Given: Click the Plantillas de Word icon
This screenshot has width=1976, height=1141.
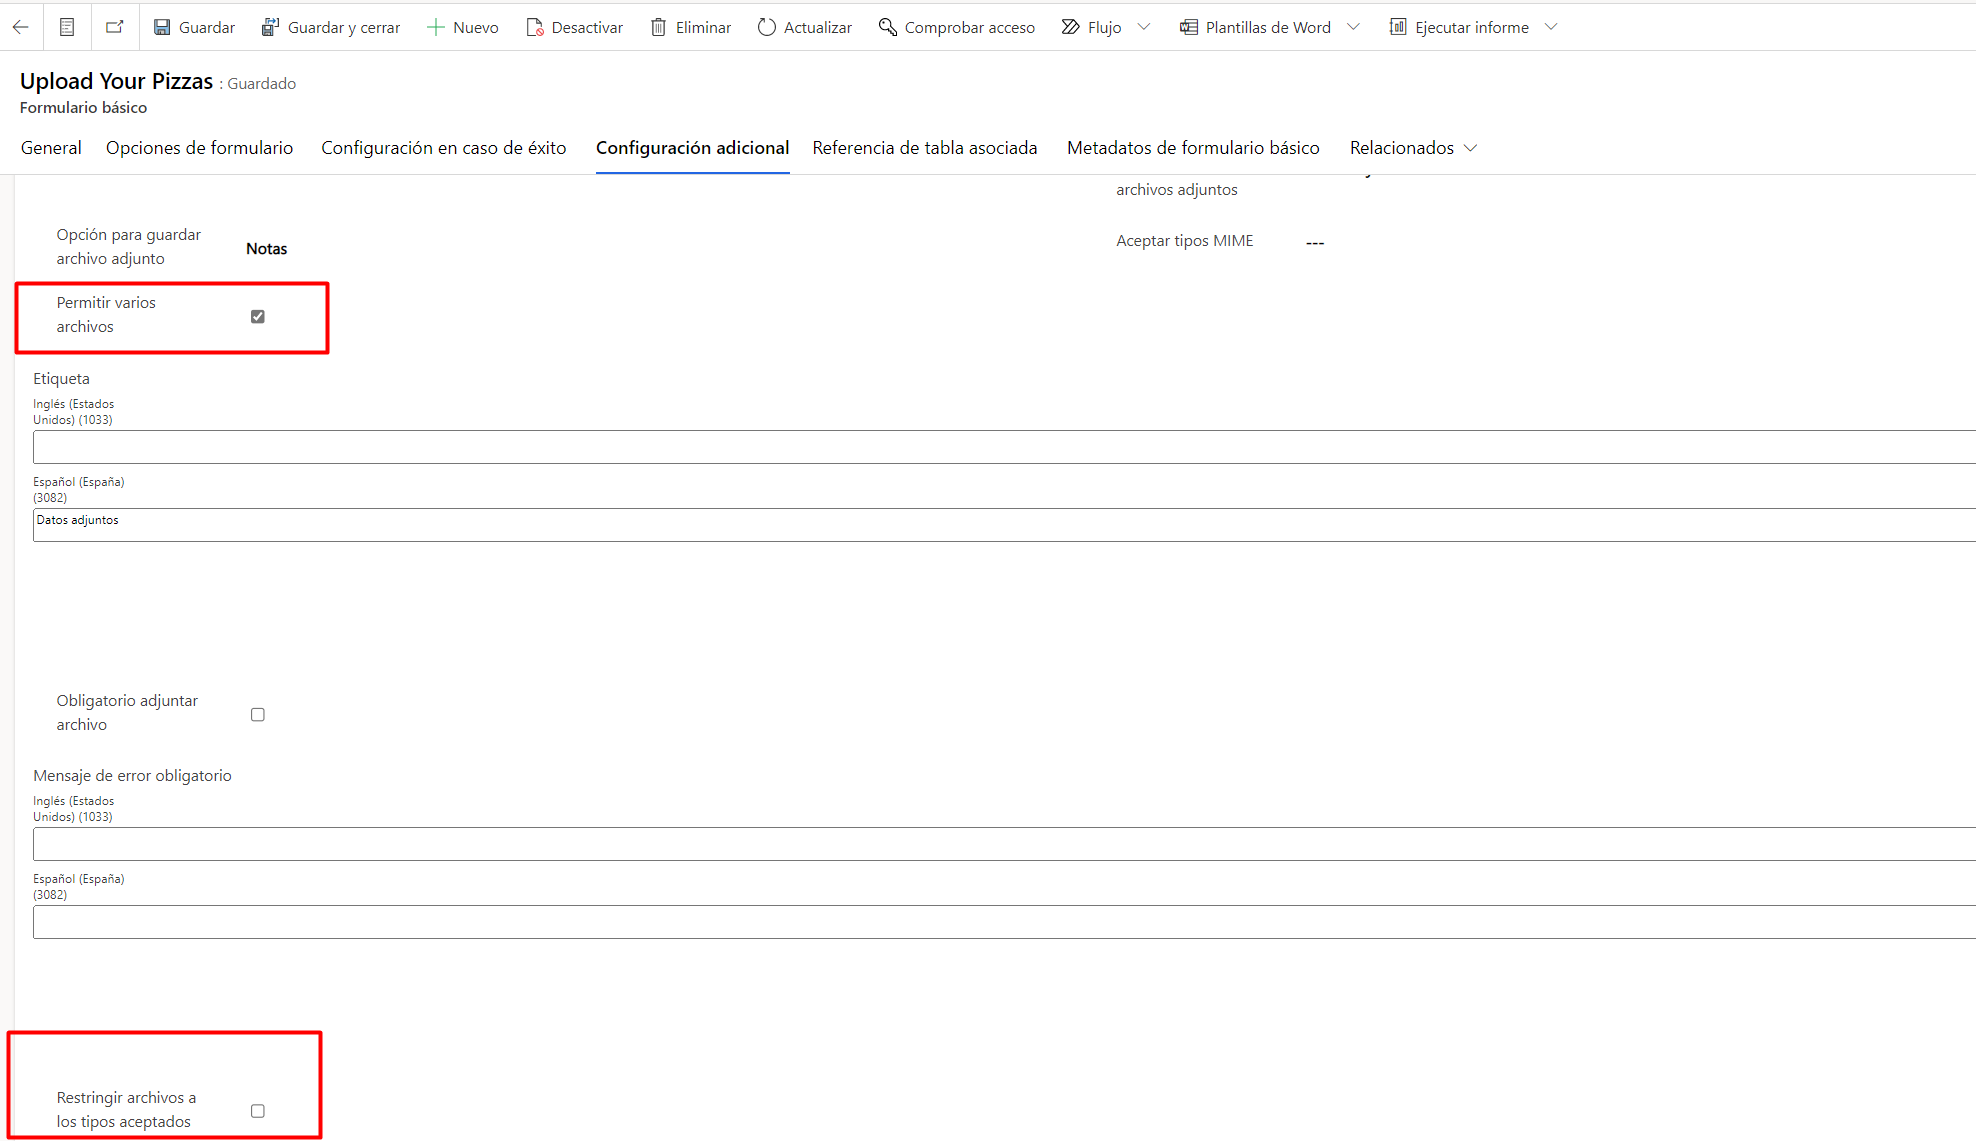Looking at the screenshot, I should coord(1189,27).
